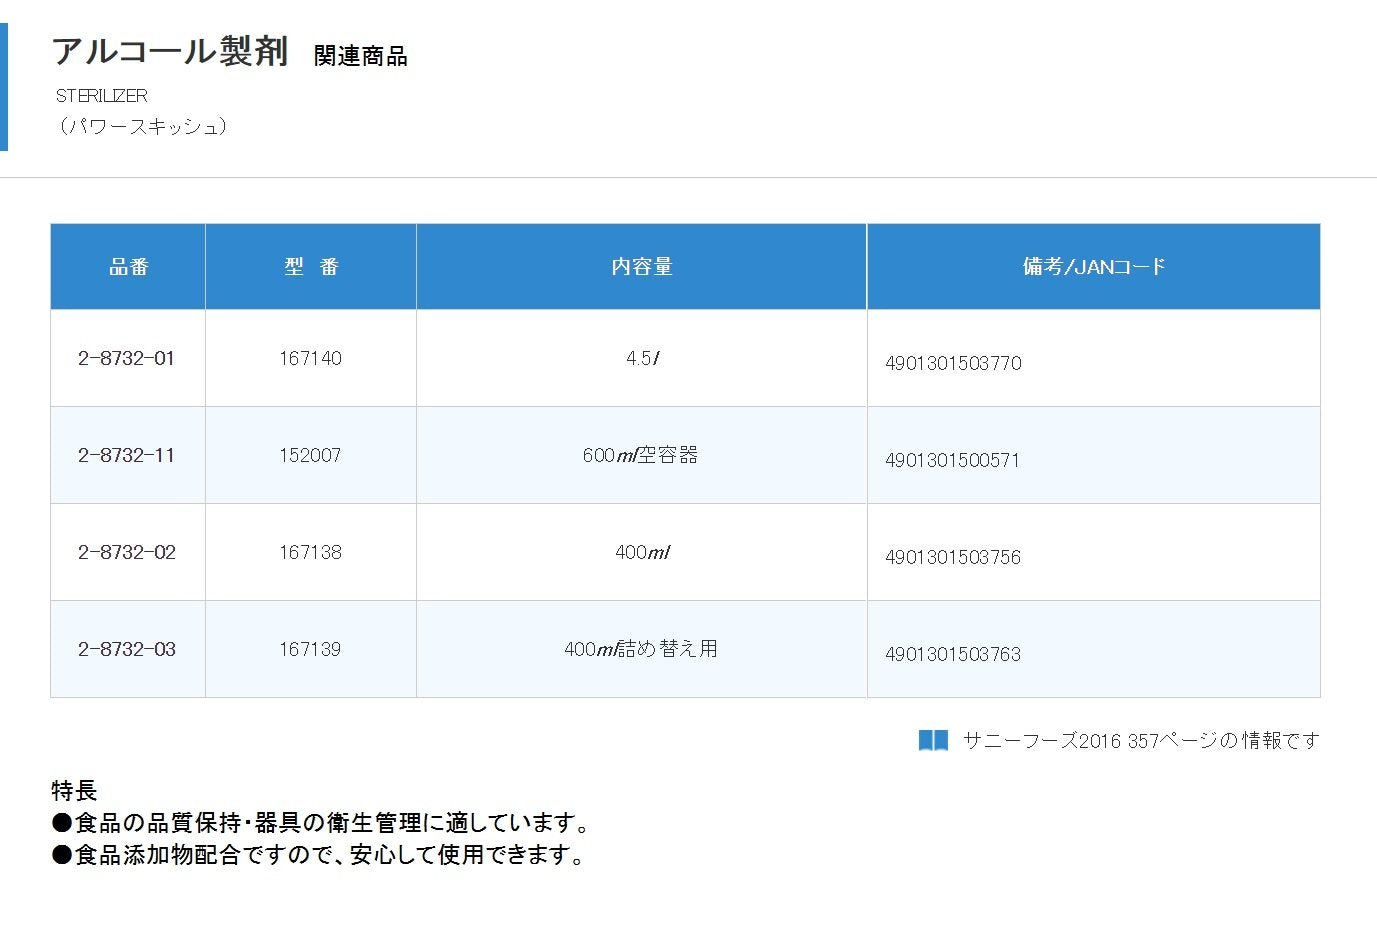Click JAN code 4901301500571
1377x939 pixels.
tap(952, 460)
